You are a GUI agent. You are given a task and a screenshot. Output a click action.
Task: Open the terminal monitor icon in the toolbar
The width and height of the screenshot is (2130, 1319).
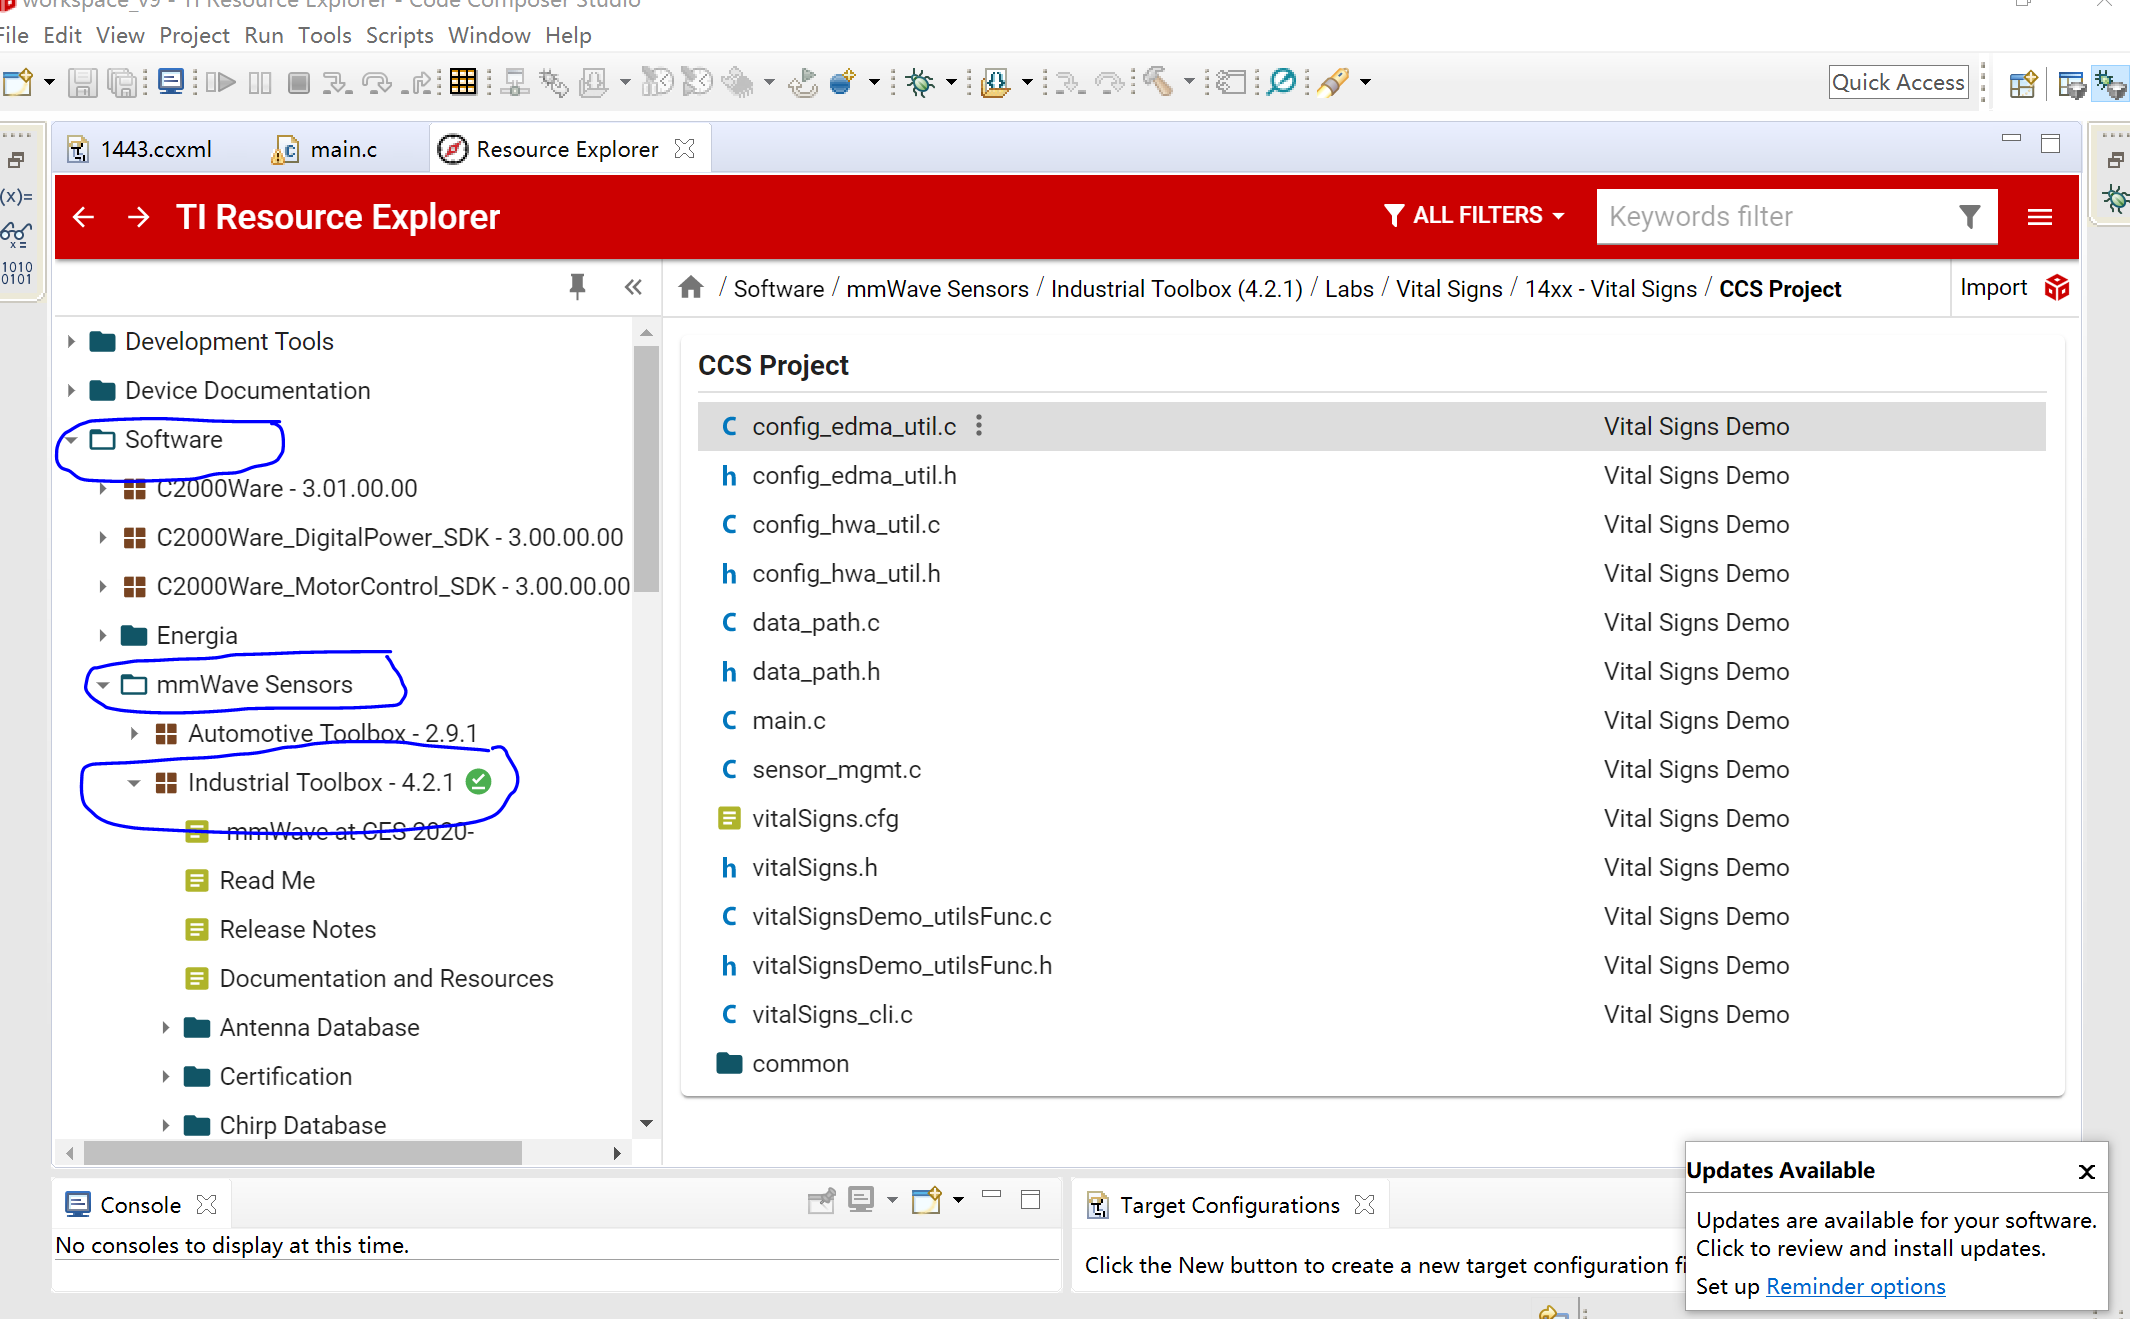(171, 81)
